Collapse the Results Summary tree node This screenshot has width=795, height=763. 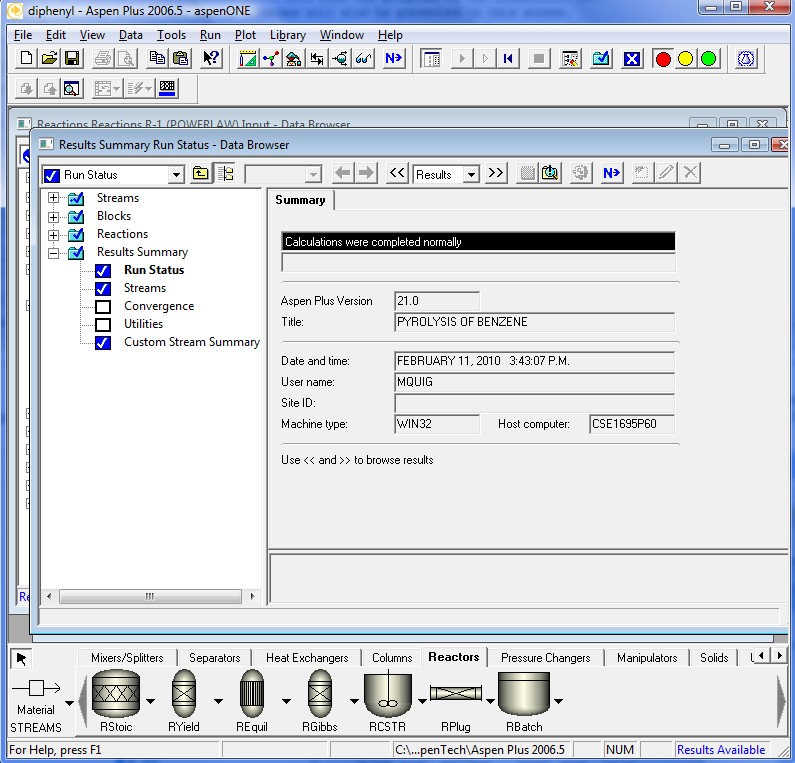(54, 252)
